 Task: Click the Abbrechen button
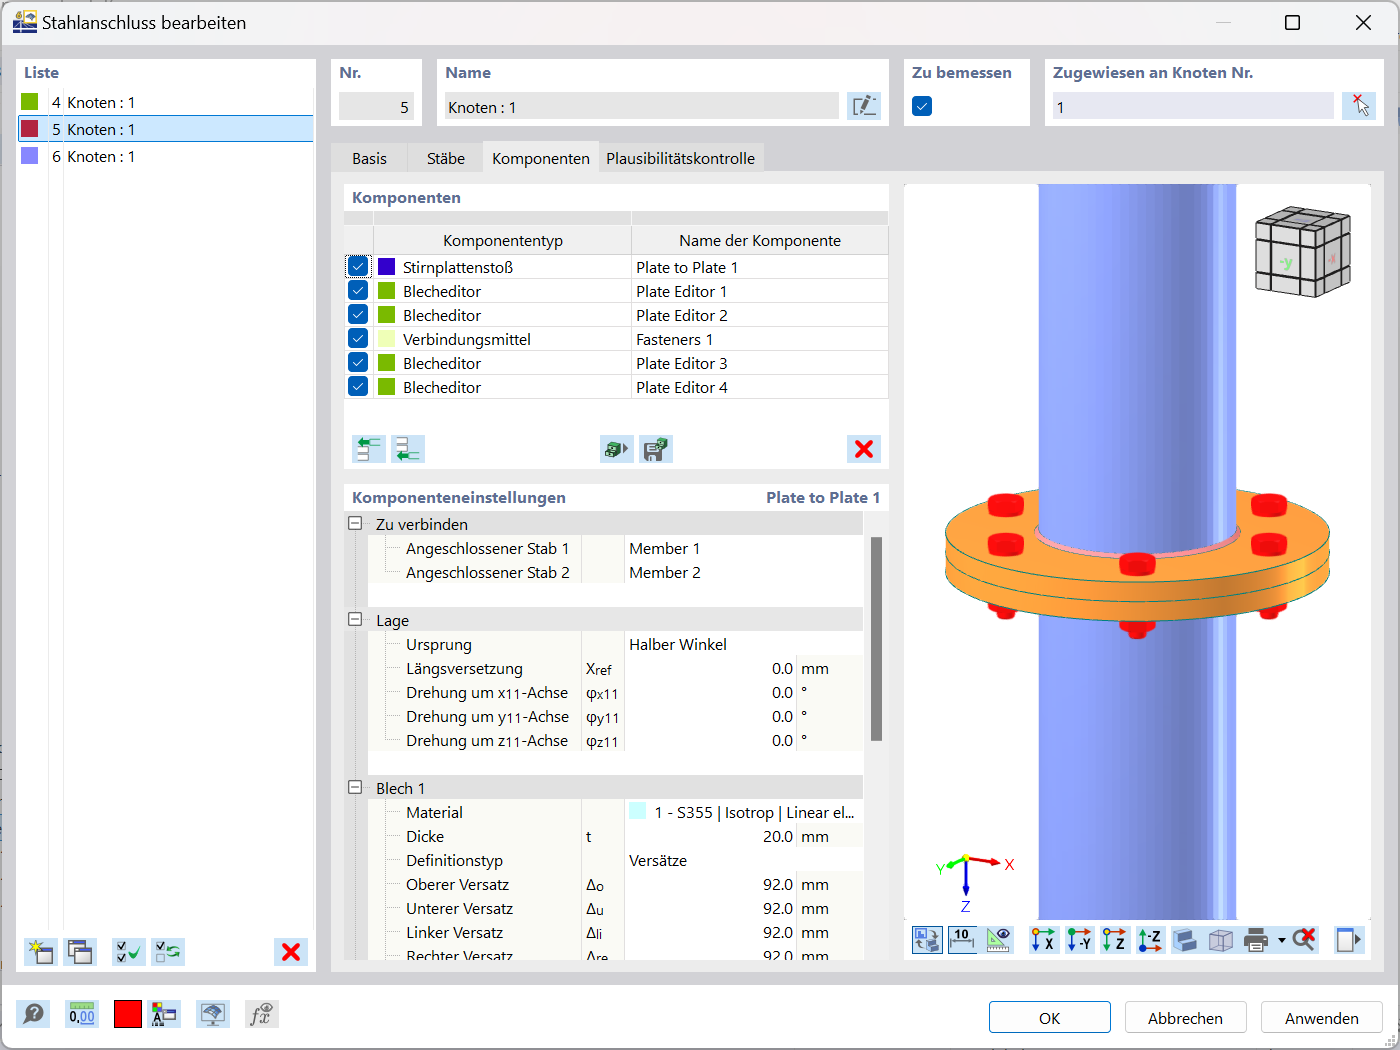tap(1186, 1017)
